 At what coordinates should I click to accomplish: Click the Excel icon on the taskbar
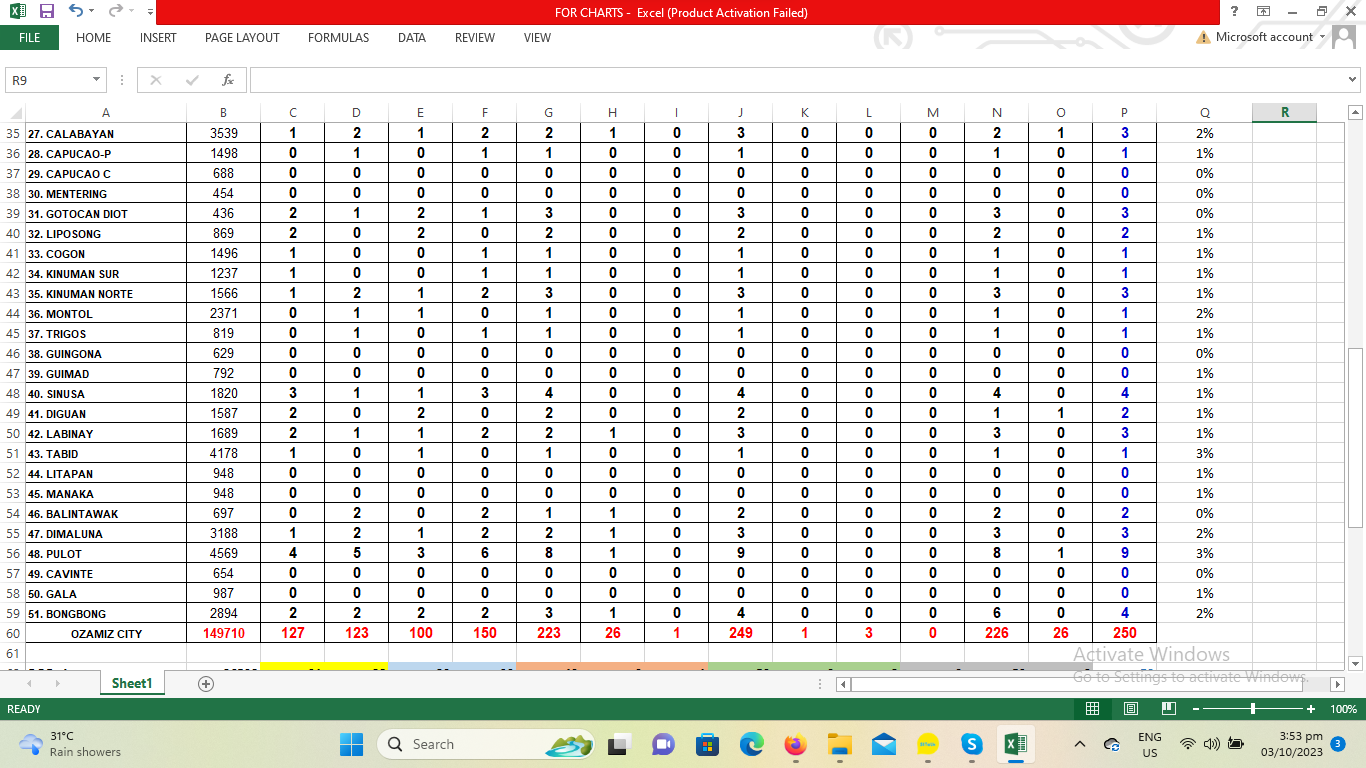click(x=1015, y=744)
